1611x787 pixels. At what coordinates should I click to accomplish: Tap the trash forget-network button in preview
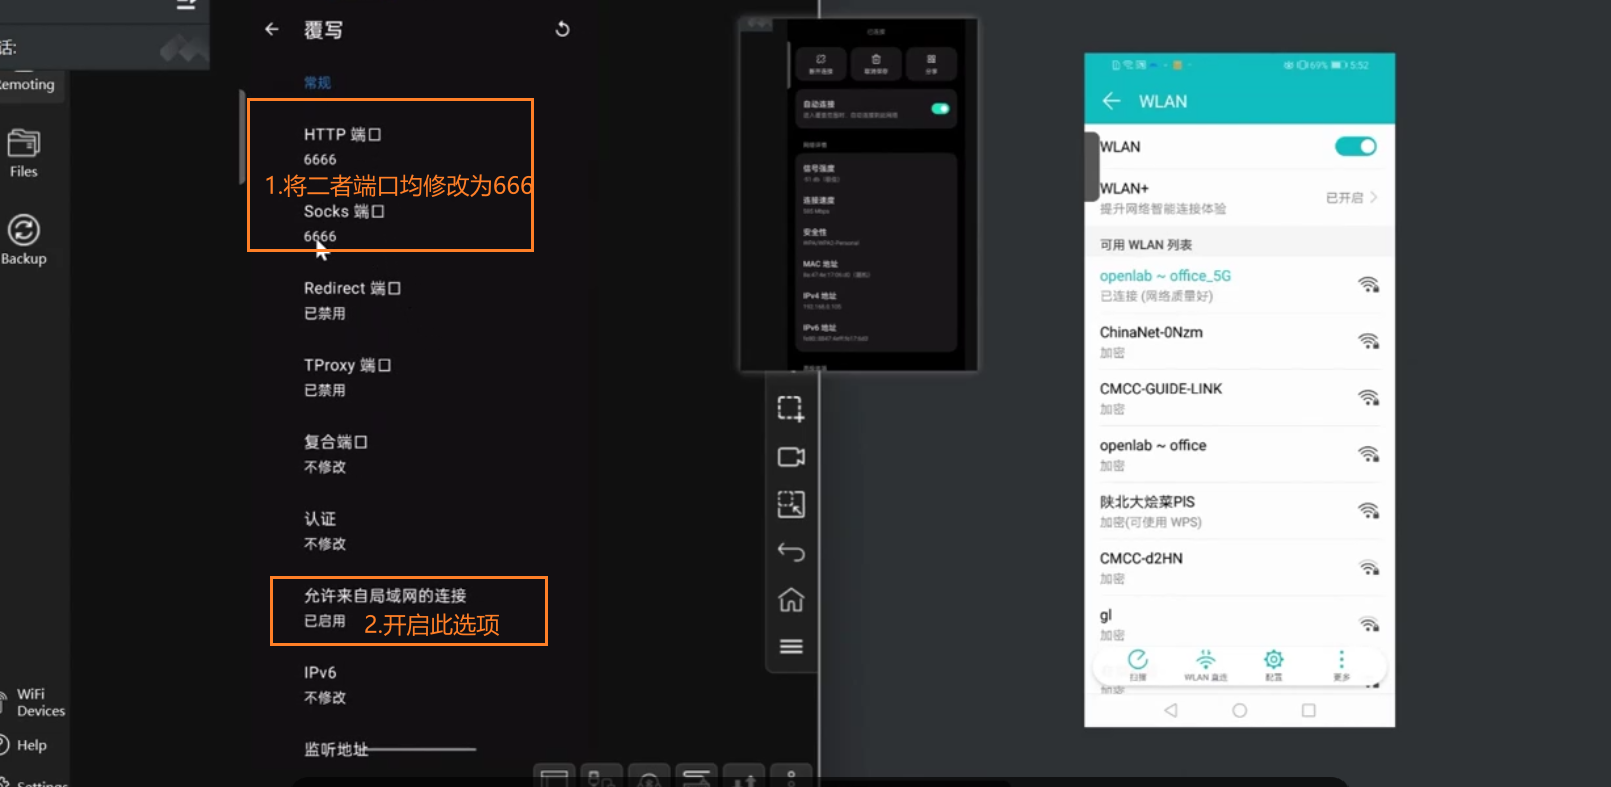coord(876,64)
